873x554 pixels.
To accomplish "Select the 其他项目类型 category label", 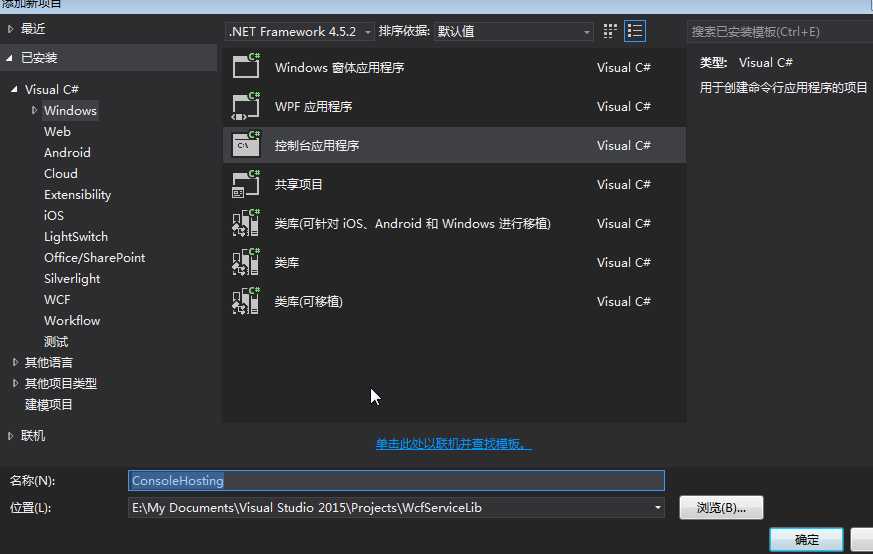I will click(x=61, y=384).
